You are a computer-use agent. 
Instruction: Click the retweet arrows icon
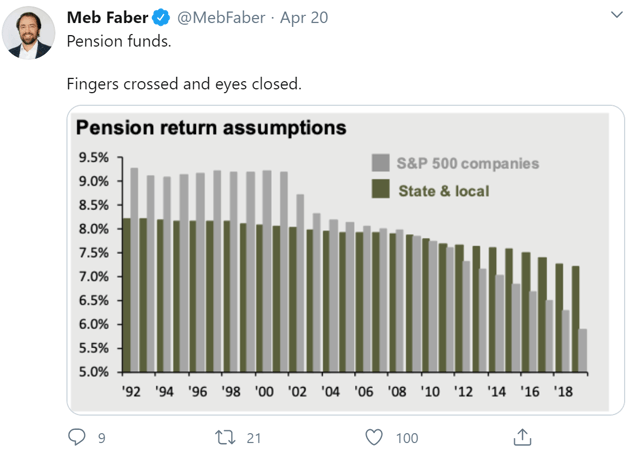pos(226,437)
